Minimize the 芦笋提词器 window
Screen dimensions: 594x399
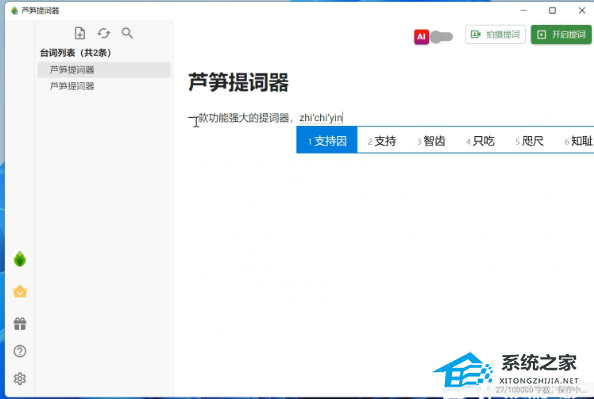click(524, 11)
